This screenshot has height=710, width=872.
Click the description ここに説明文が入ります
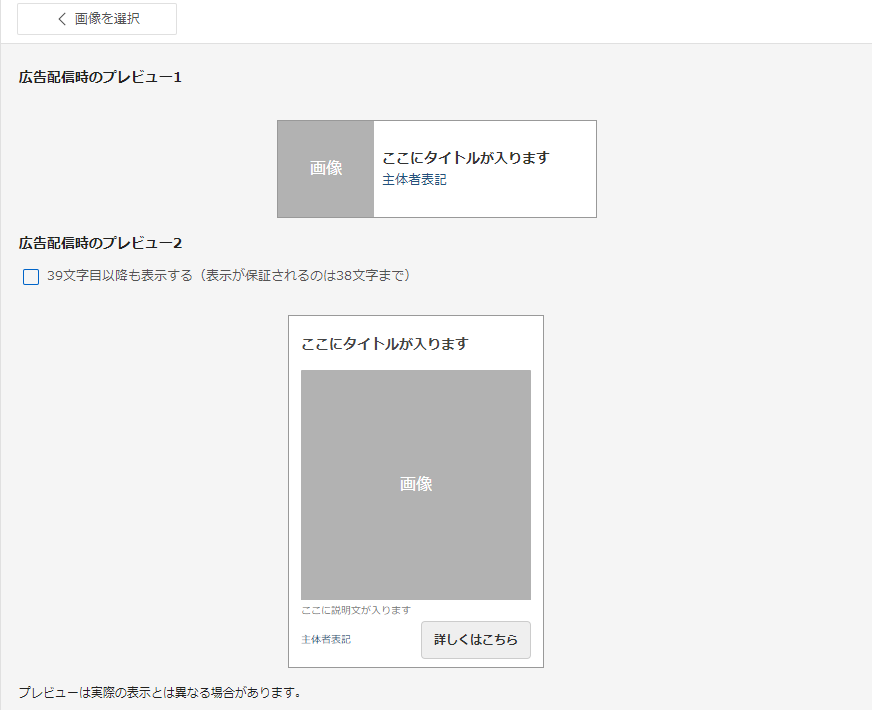click(356, 610)
